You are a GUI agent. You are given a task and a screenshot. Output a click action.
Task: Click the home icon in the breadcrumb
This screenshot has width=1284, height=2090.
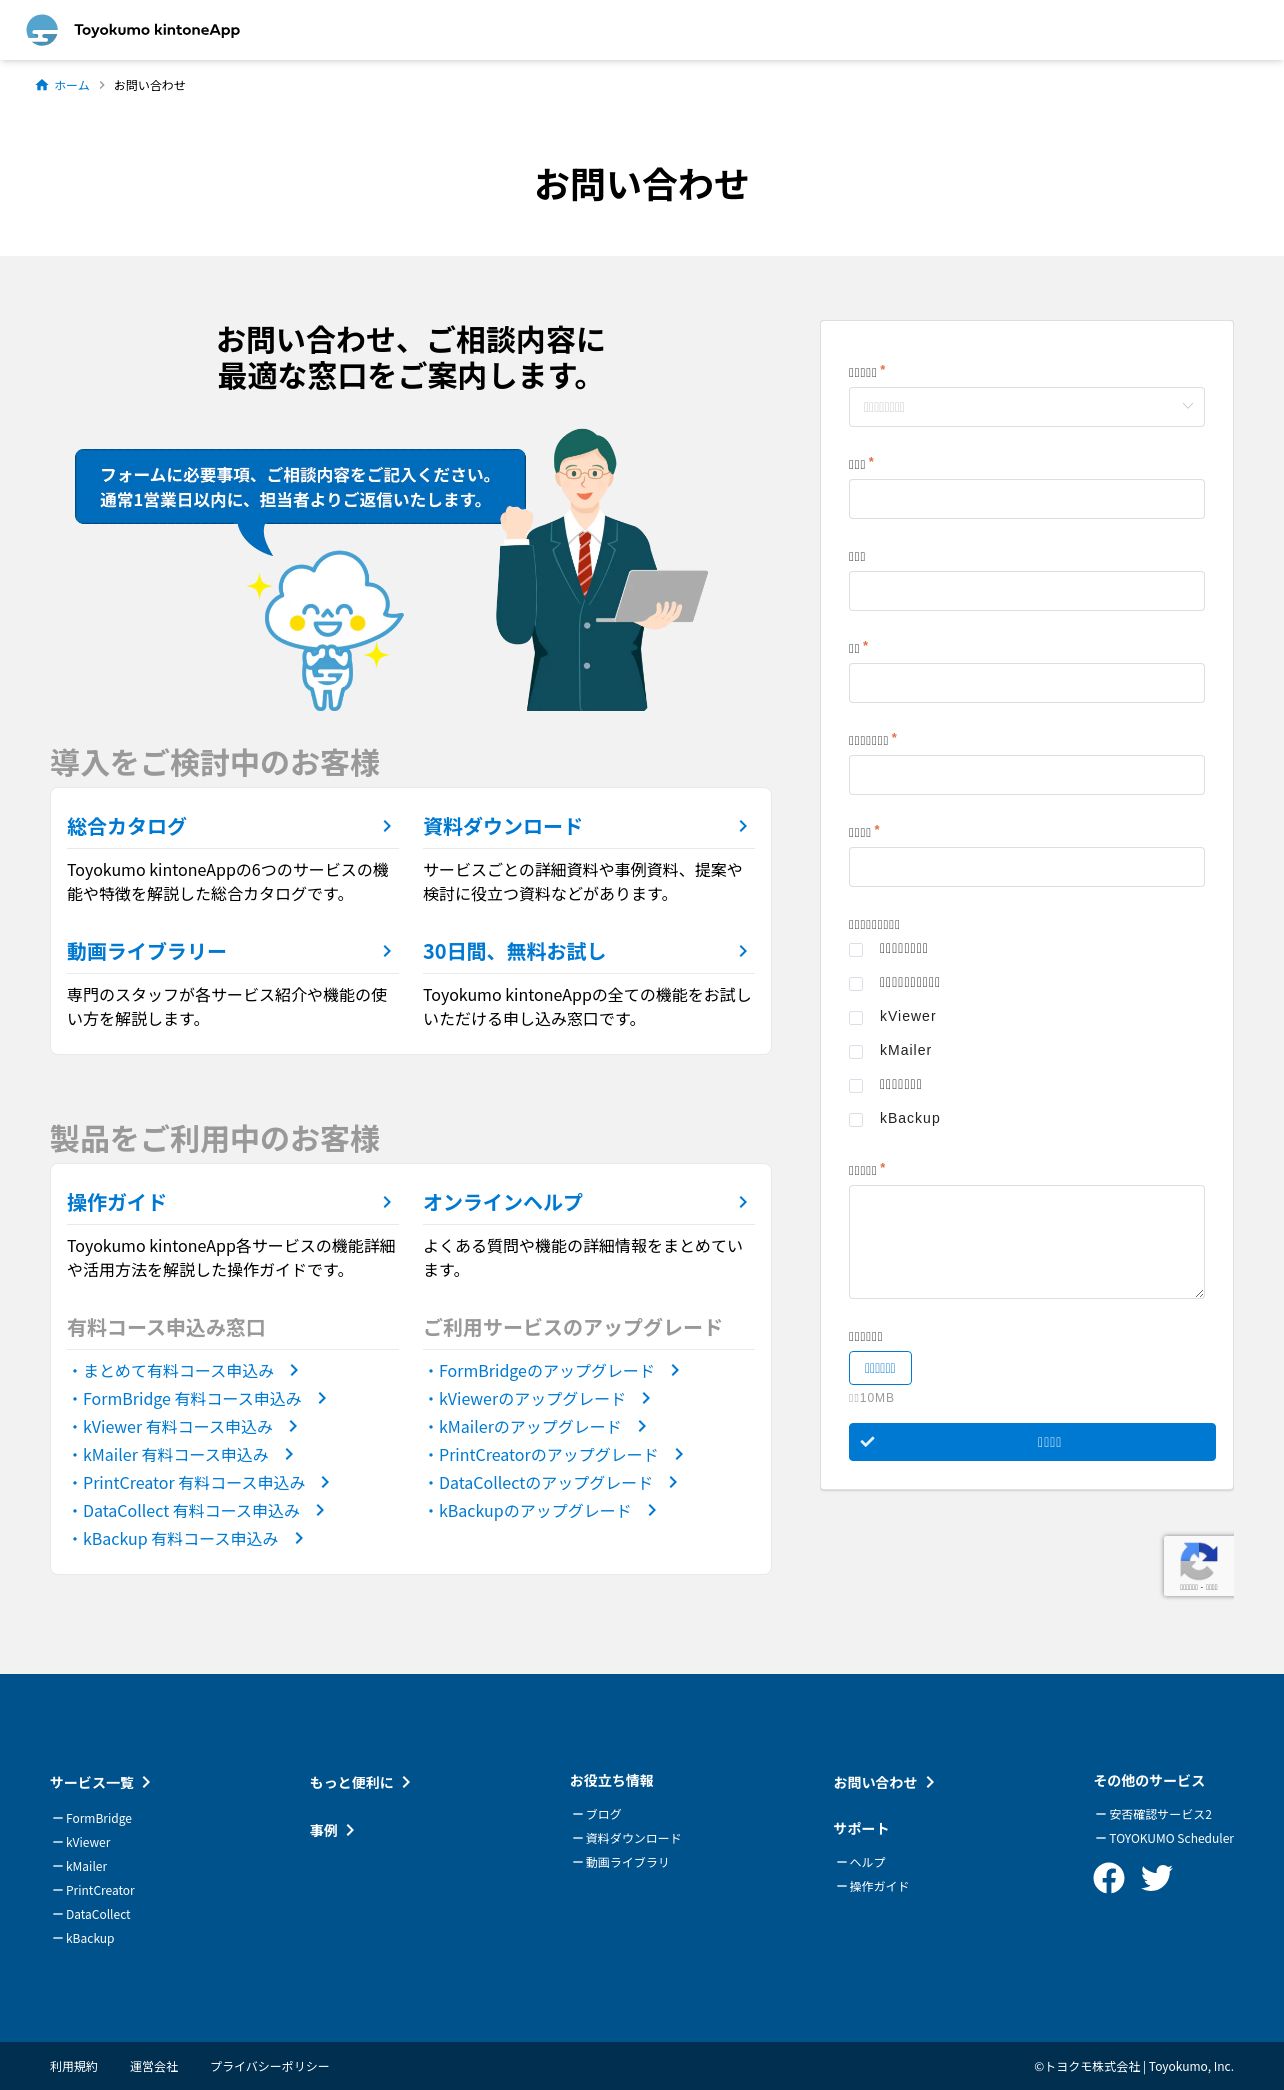pyautogui.click(x=42, y=85)
